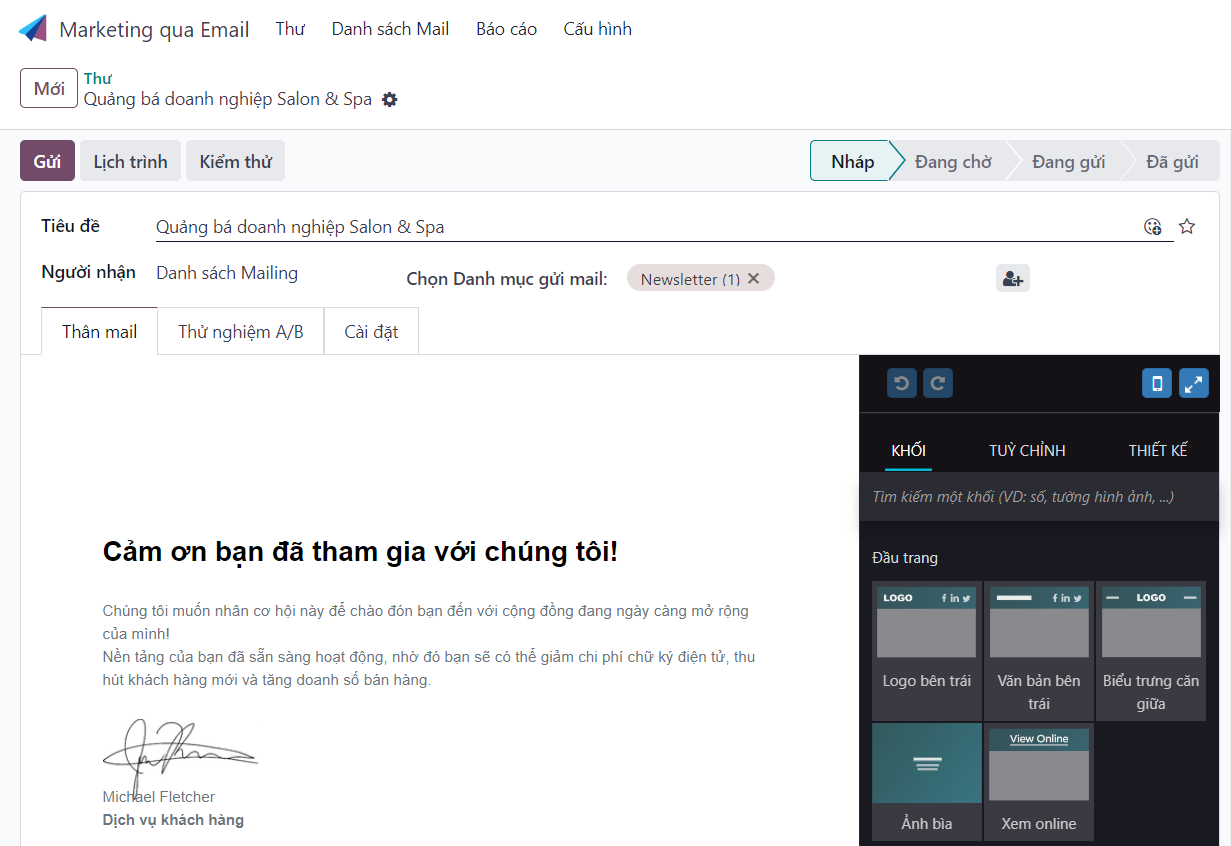Screen dimensions: 1231x846
Task: Click the Marketing qua Email app logo
Action: click(33, 29)
